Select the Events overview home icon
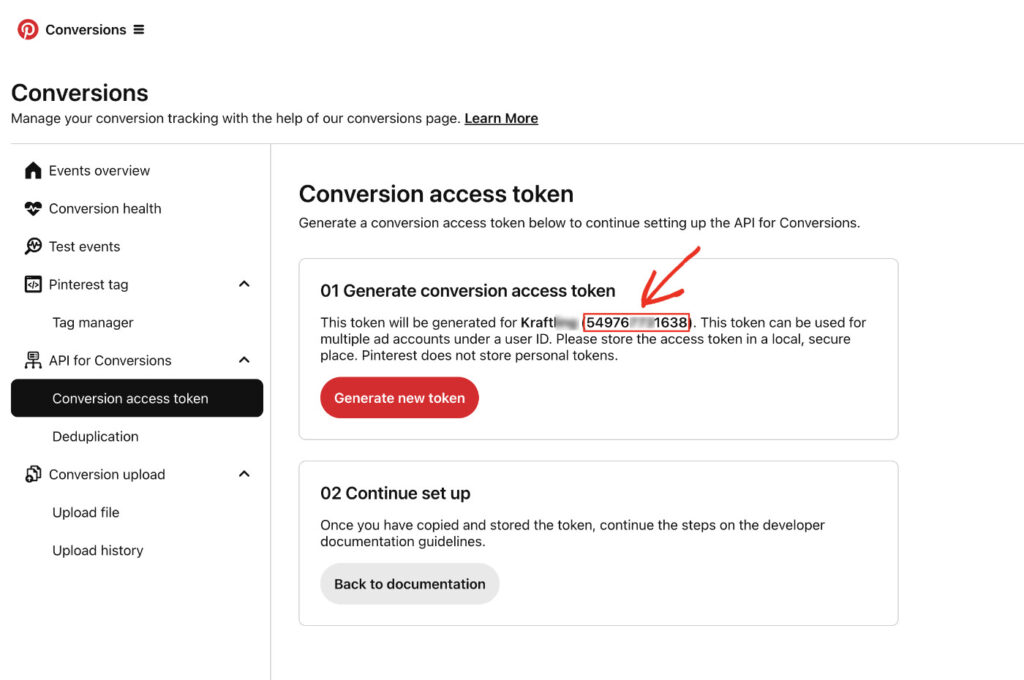The image size is (1024, 680). point(33,170)
